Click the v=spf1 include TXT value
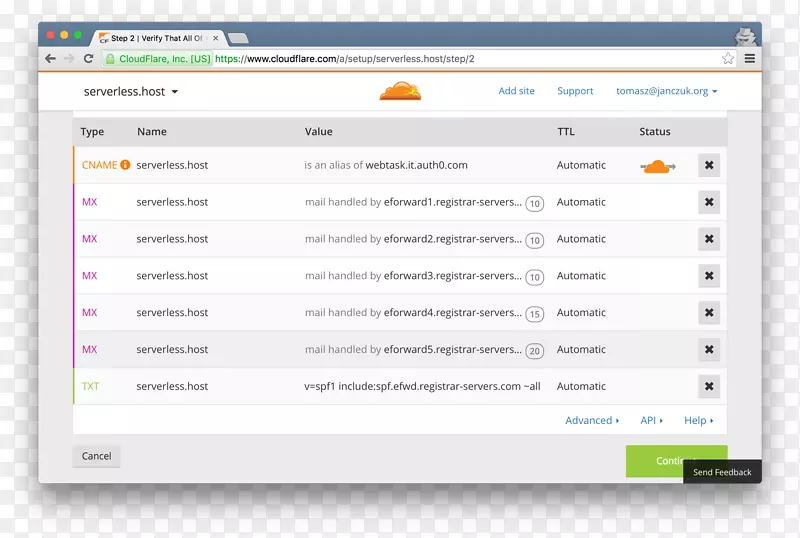The width and height of the screenshot is (800, 538). pos(422,386)
